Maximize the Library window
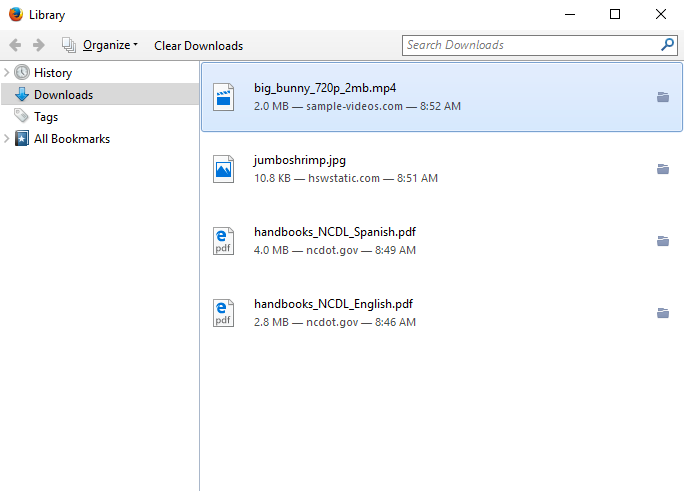 point(615,14)
